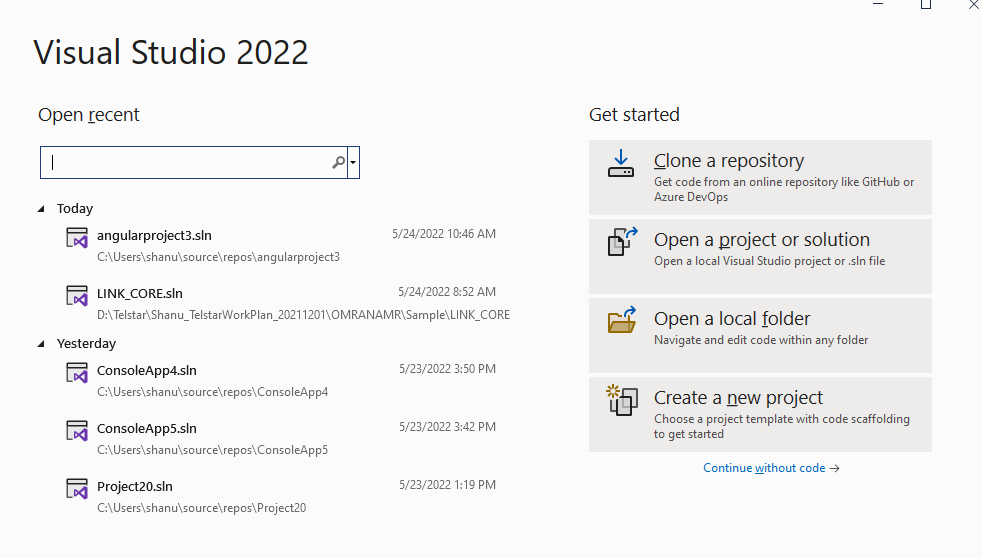Click the ConsoleApp5.sln solution file icon
Screen dimensions: 982x558
pyautogui.click(x=77, y=431)
